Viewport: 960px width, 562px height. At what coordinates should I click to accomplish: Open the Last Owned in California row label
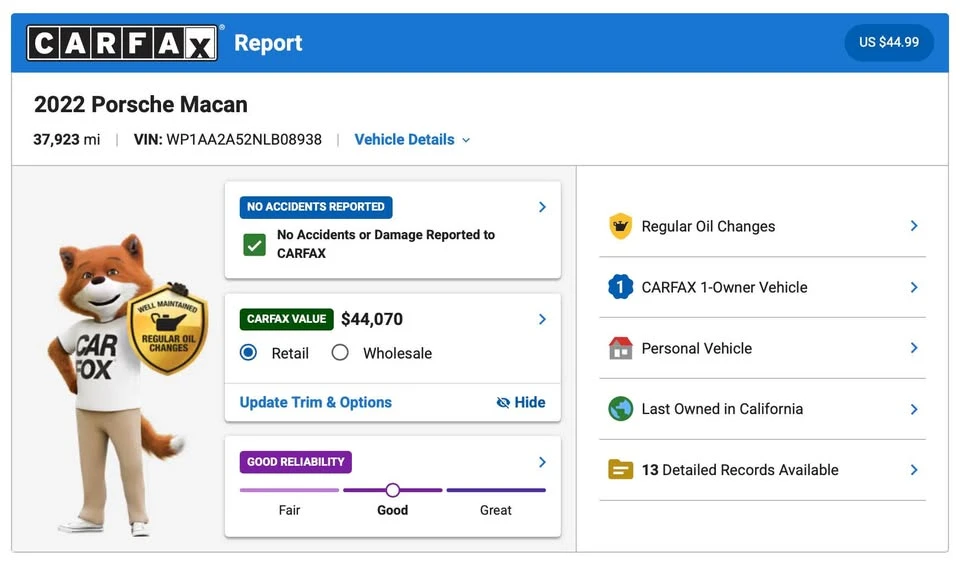722,409
